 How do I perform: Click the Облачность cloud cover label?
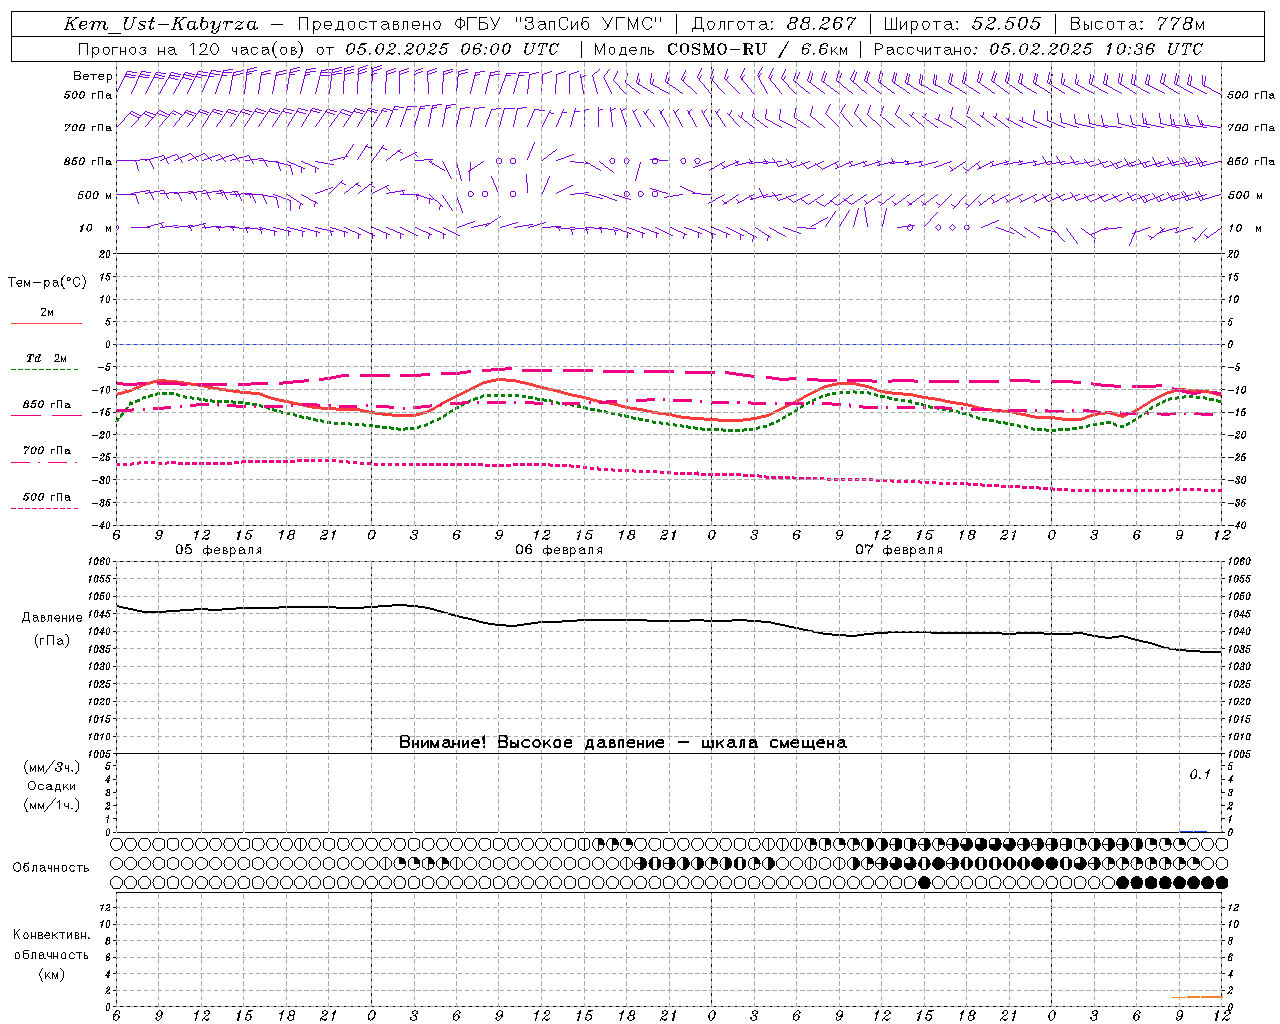pos(51,868)
